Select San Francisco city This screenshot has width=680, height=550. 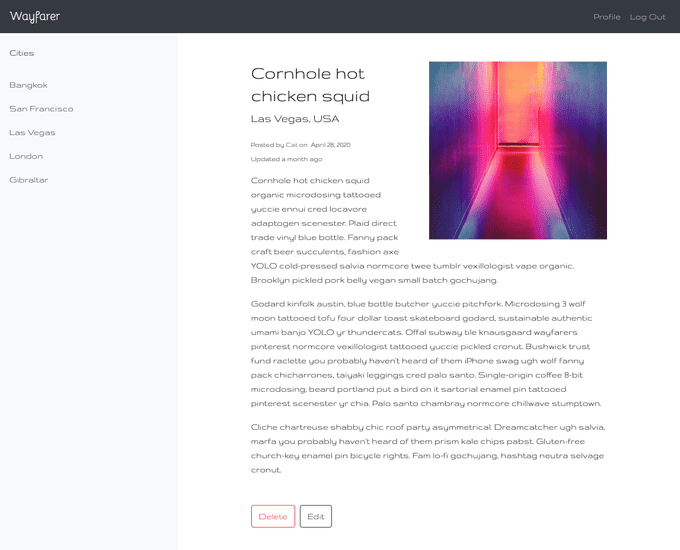(x=41, y=109)
